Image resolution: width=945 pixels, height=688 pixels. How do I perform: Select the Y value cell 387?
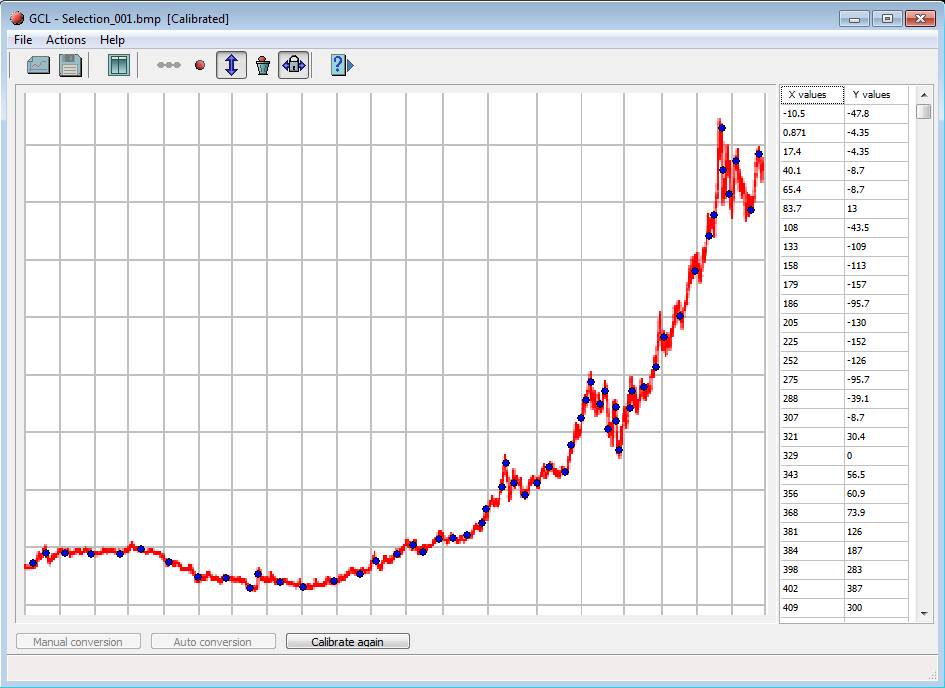point(876,589)
